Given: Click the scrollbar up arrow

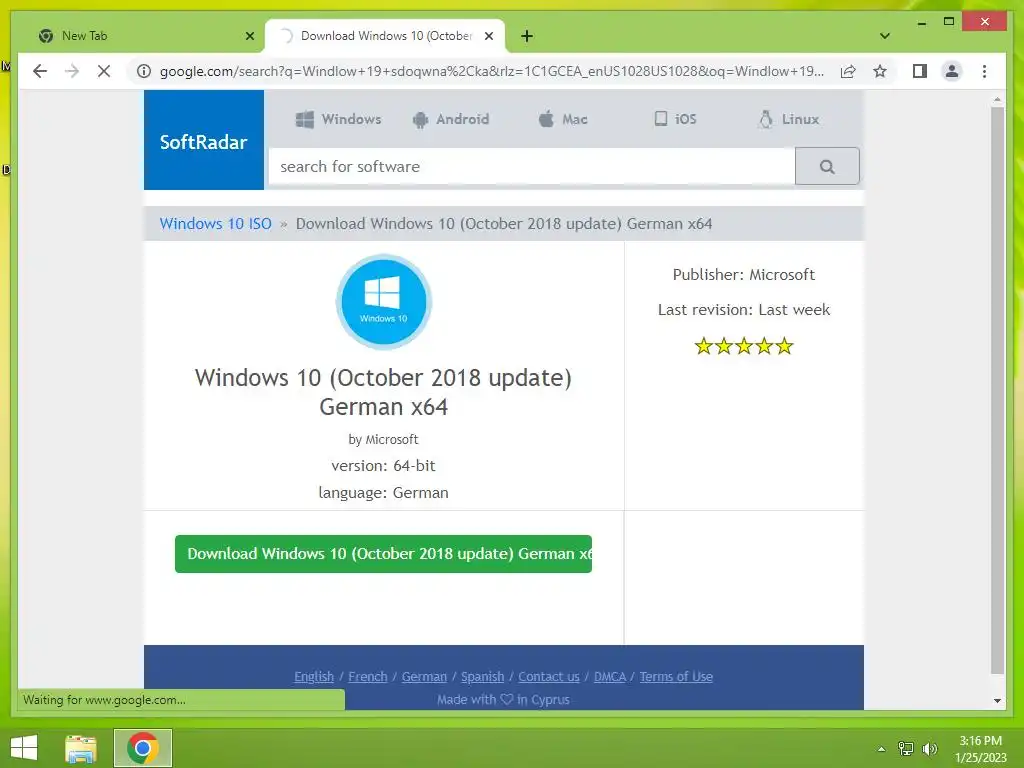Looking at the screenshot, I should [997, 99].
